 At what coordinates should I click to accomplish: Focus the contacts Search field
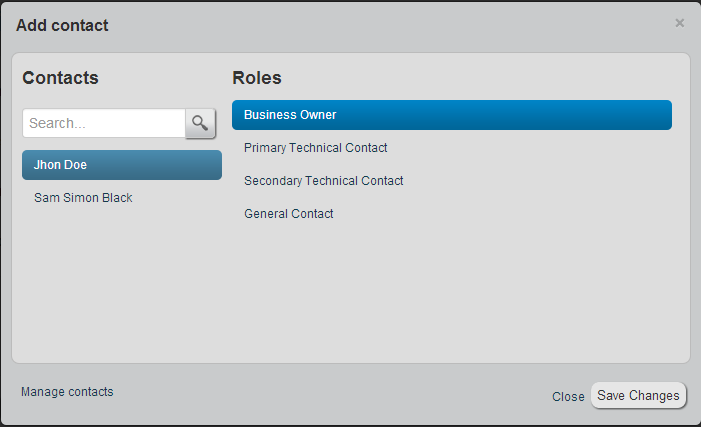[104, 123]
